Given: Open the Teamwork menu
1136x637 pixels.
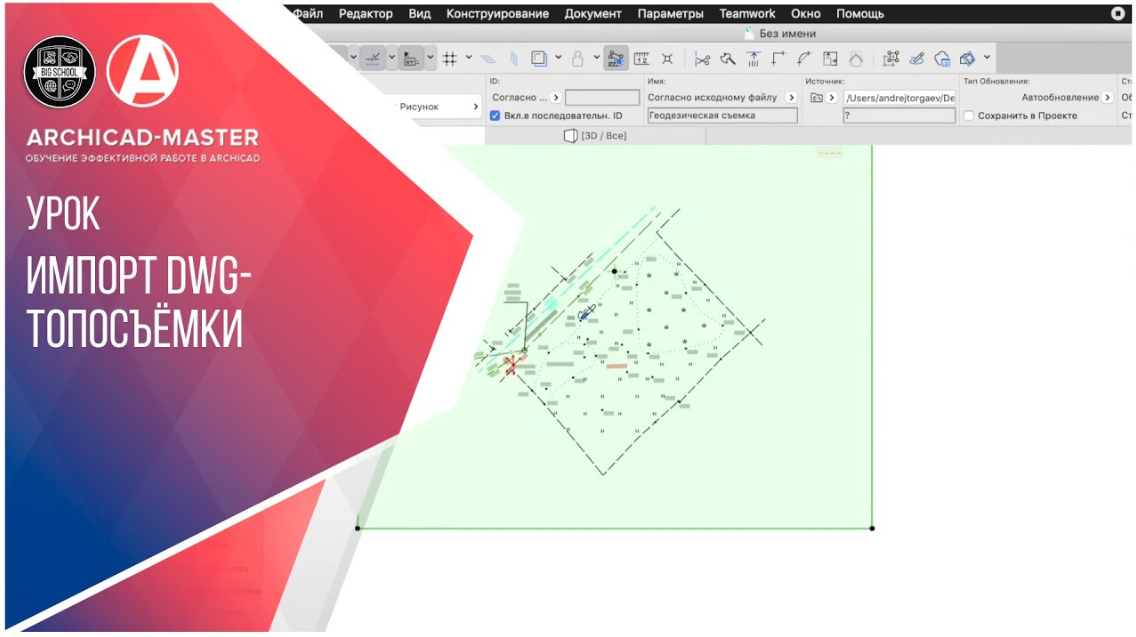Looking at the screenshot, I should tap(747, 13).
